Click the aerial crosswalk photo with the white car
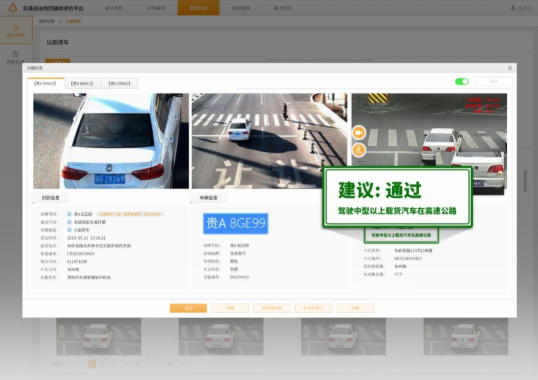This screenshot has height=380, width=538. tap(269, 141)
